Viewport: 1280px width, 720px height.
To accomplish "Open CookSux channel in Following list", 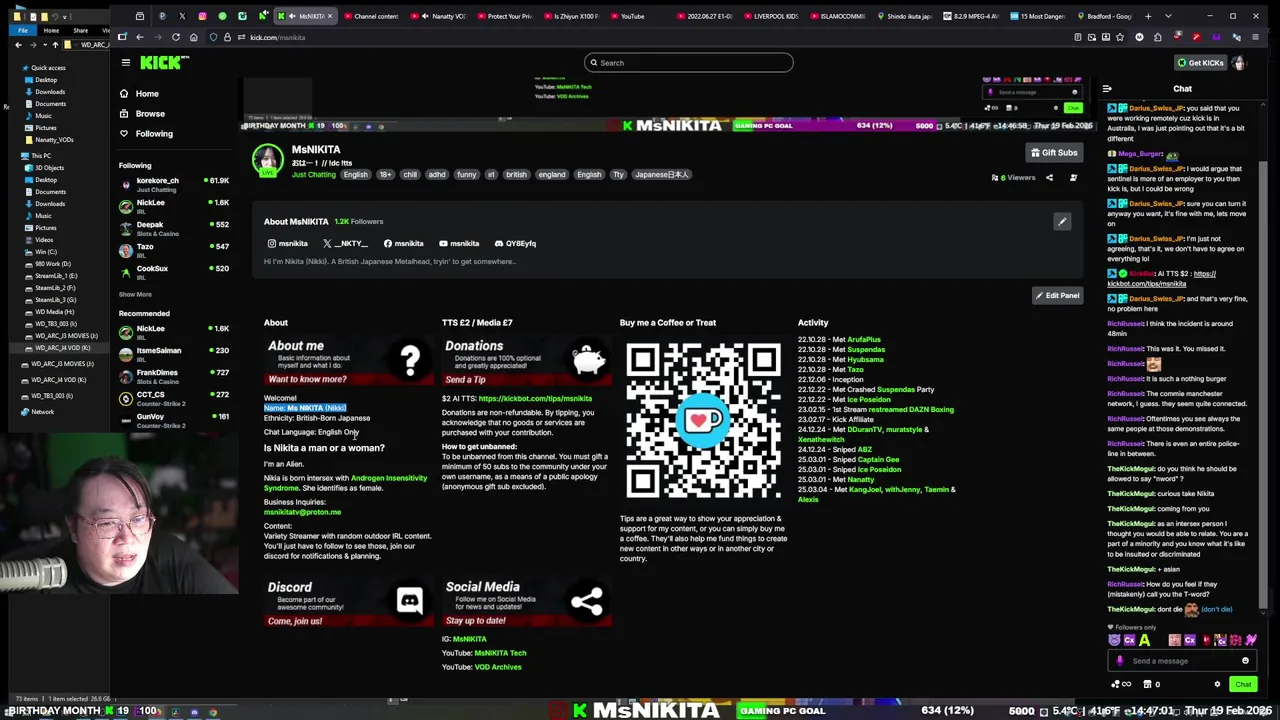I will pyautogui.click(x=173, y=272).
